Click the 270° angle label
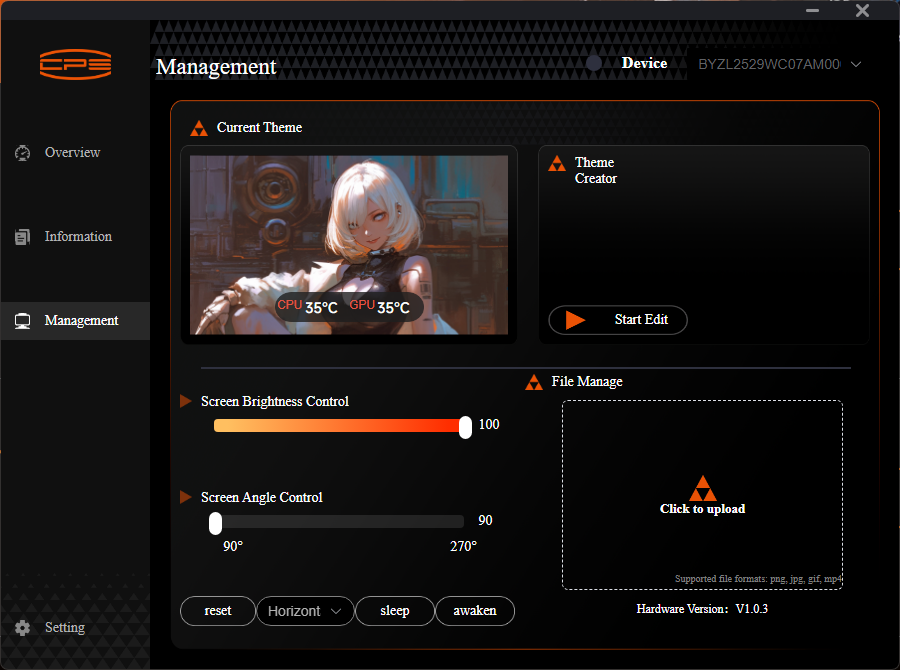This screenshot has height=670, width=900. [x=463, y=546]
